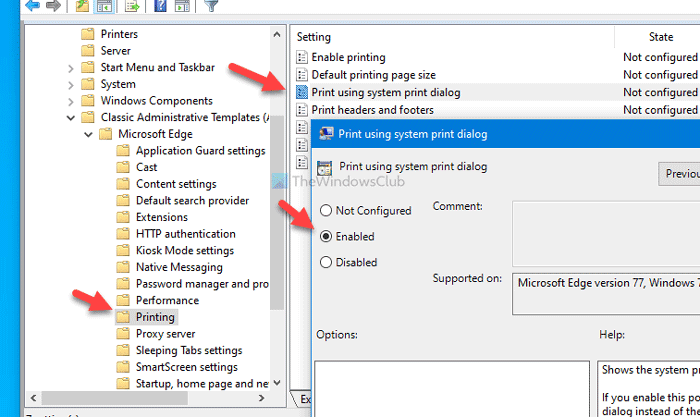The image size is (700, 417).
Task: Click the Print headers and footers icon
Action: (x=302, y=110)
